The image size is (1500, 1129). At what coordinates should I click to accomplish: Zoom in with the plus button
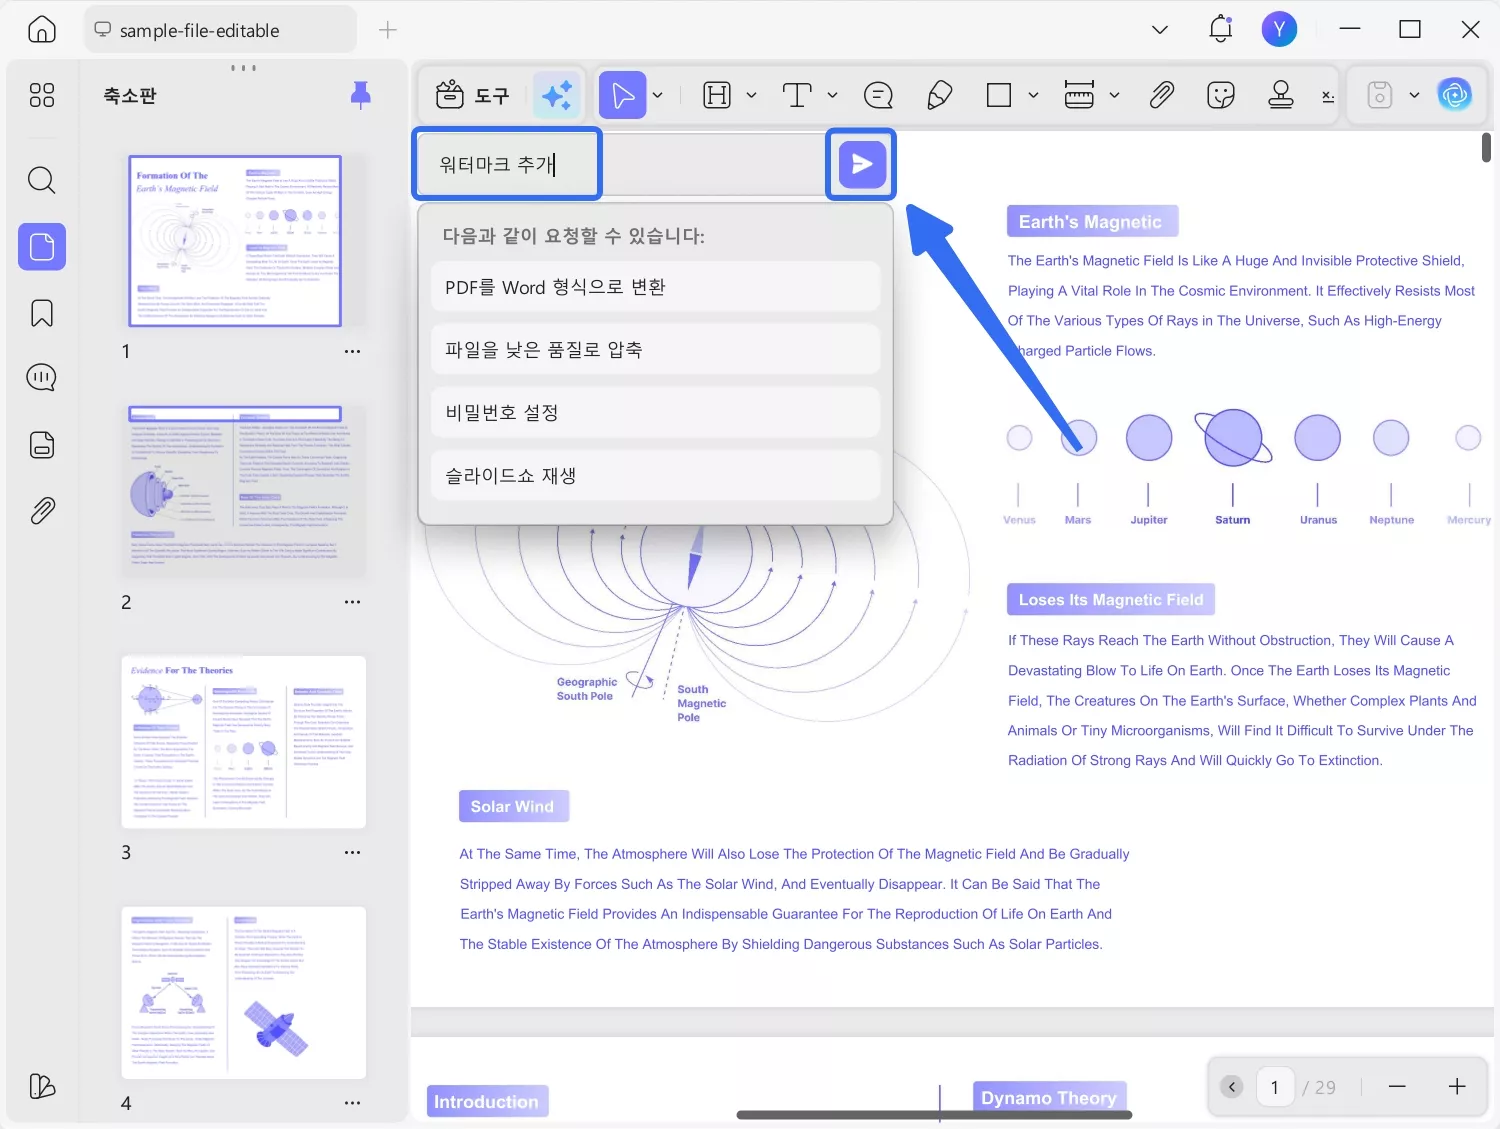point(1457,1087)
